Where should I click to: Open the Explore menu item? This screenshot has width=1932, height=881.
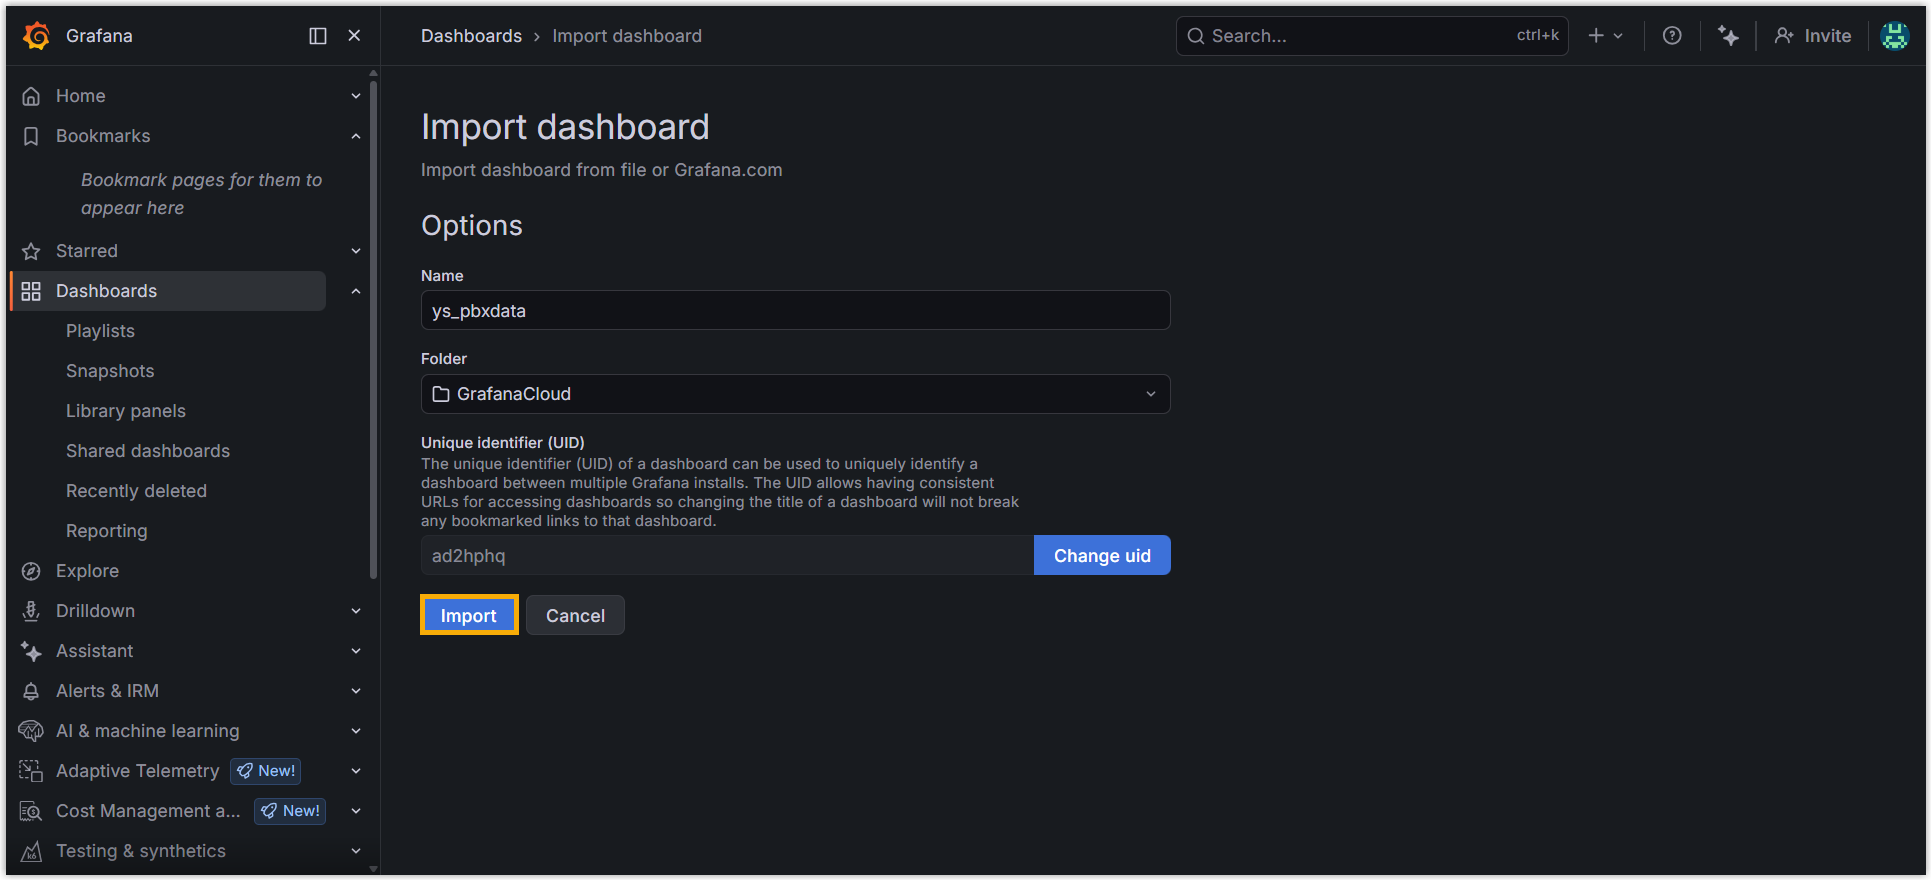(x=87, y=571)
